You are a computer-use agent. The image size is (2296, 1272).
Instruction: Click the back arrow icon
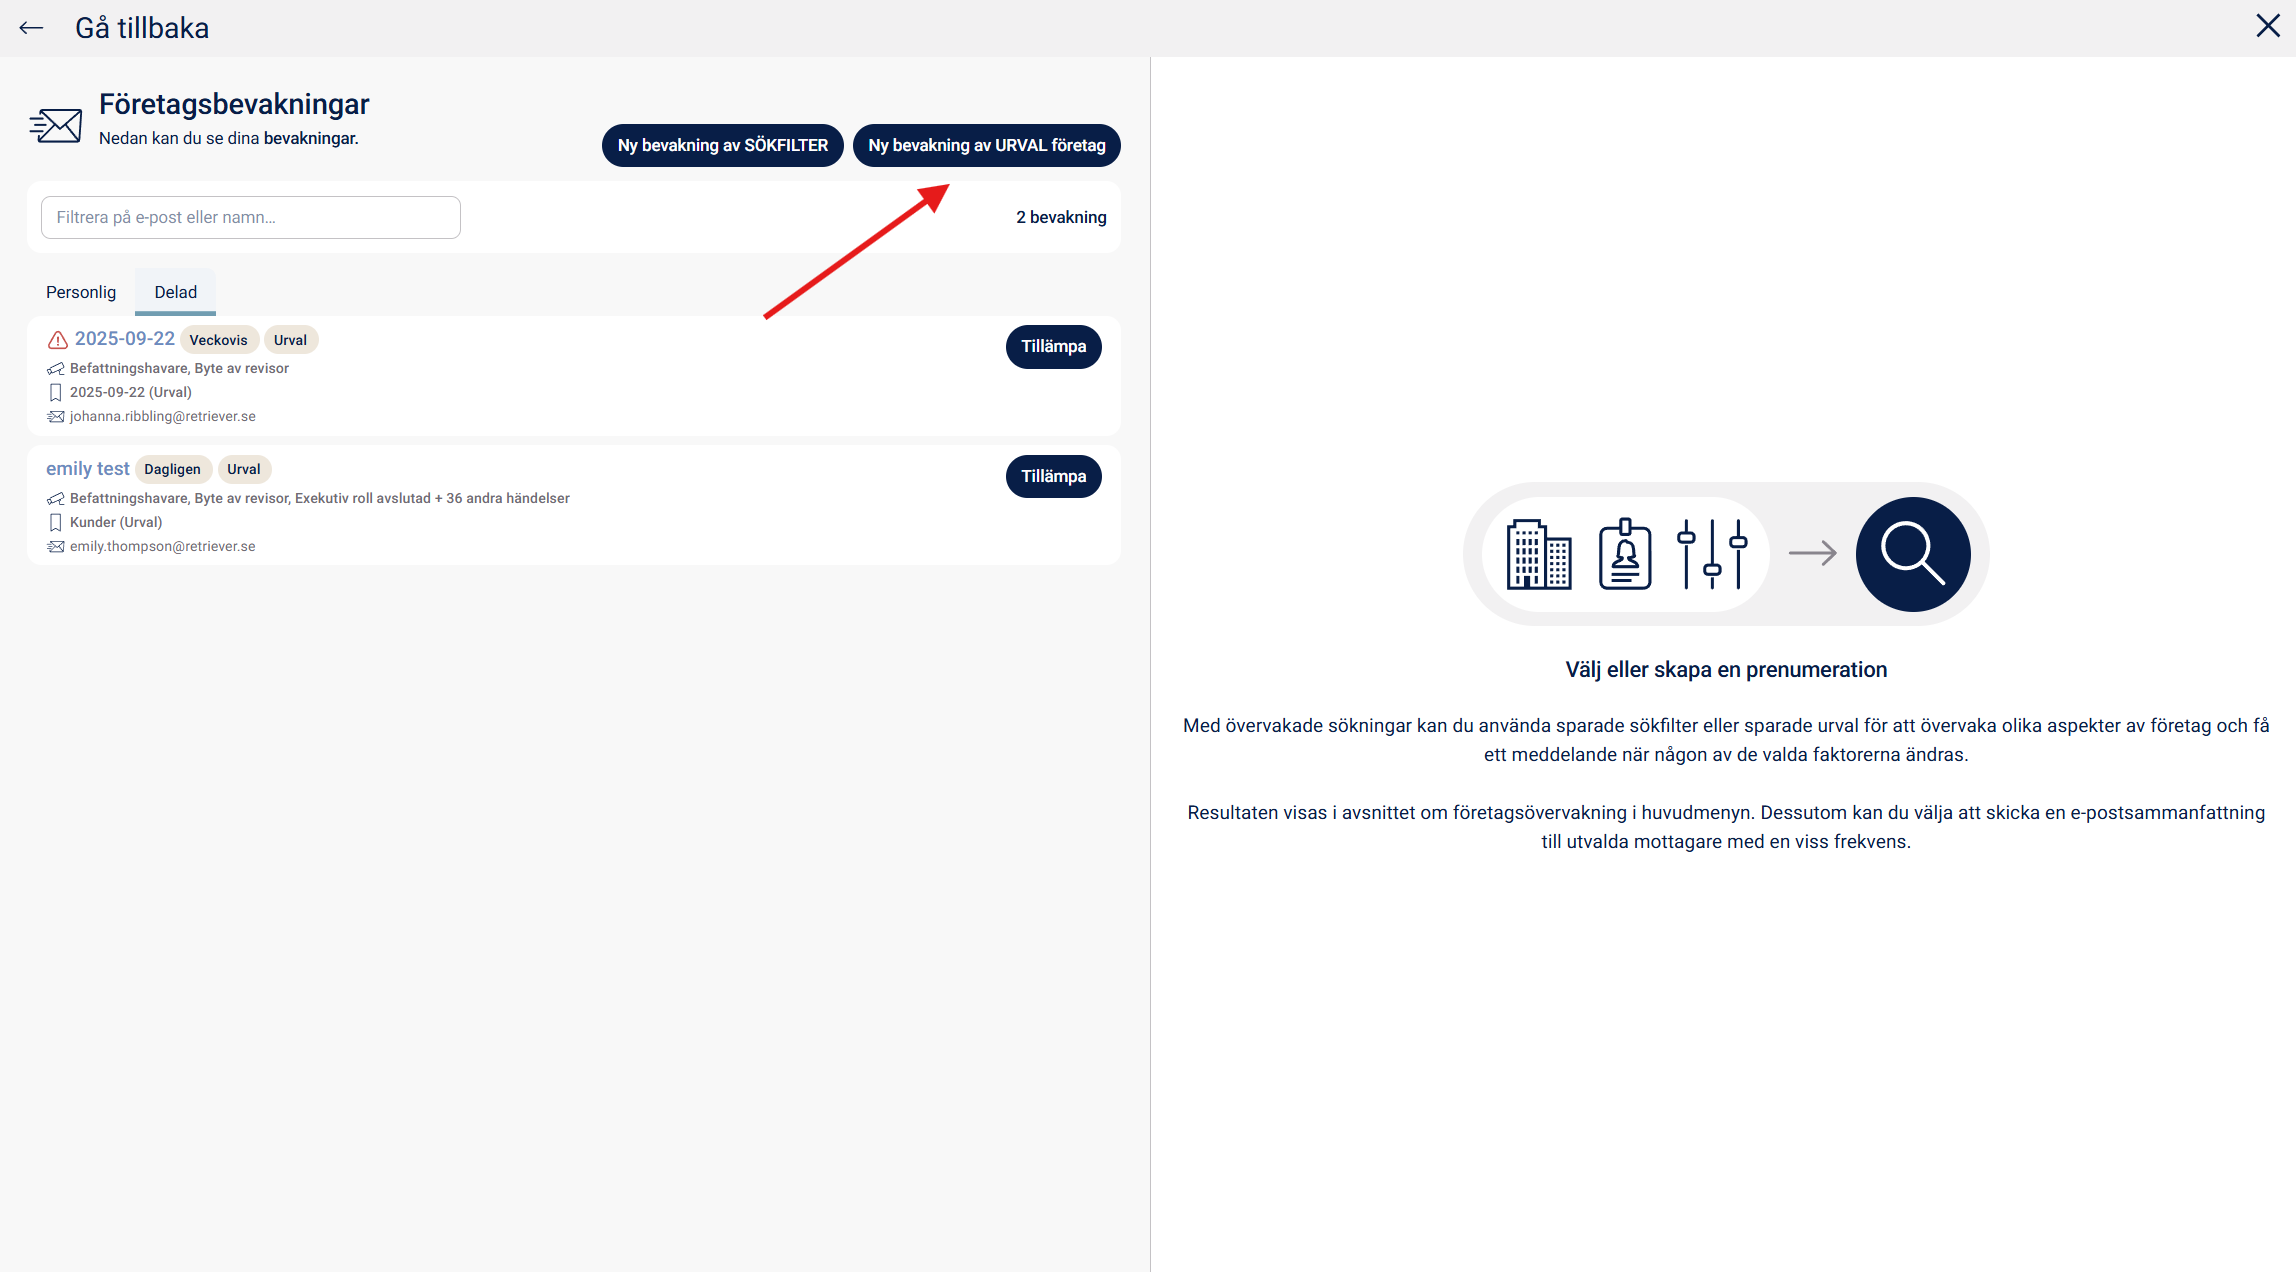[31, 28]
